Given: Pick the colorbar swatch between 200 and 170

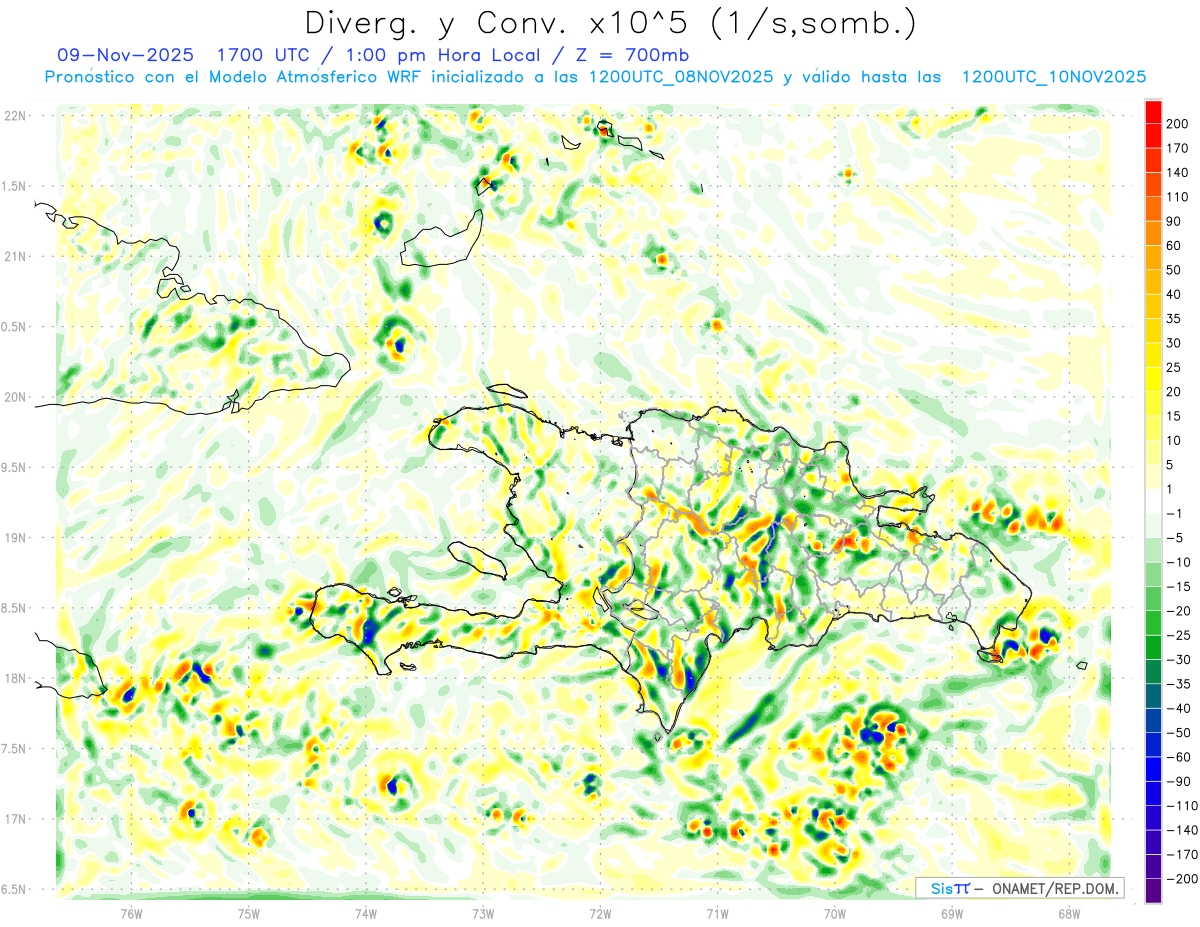Looking at the screenshot, I should point(1153,136).
